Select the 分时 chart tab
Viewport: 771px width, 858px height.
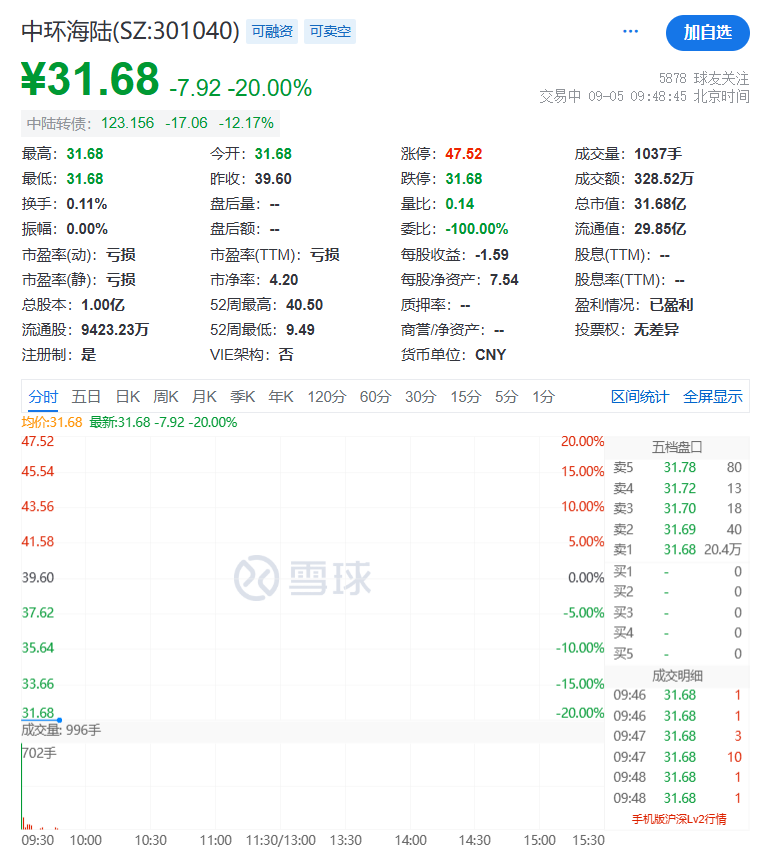(x=43, y=397)
